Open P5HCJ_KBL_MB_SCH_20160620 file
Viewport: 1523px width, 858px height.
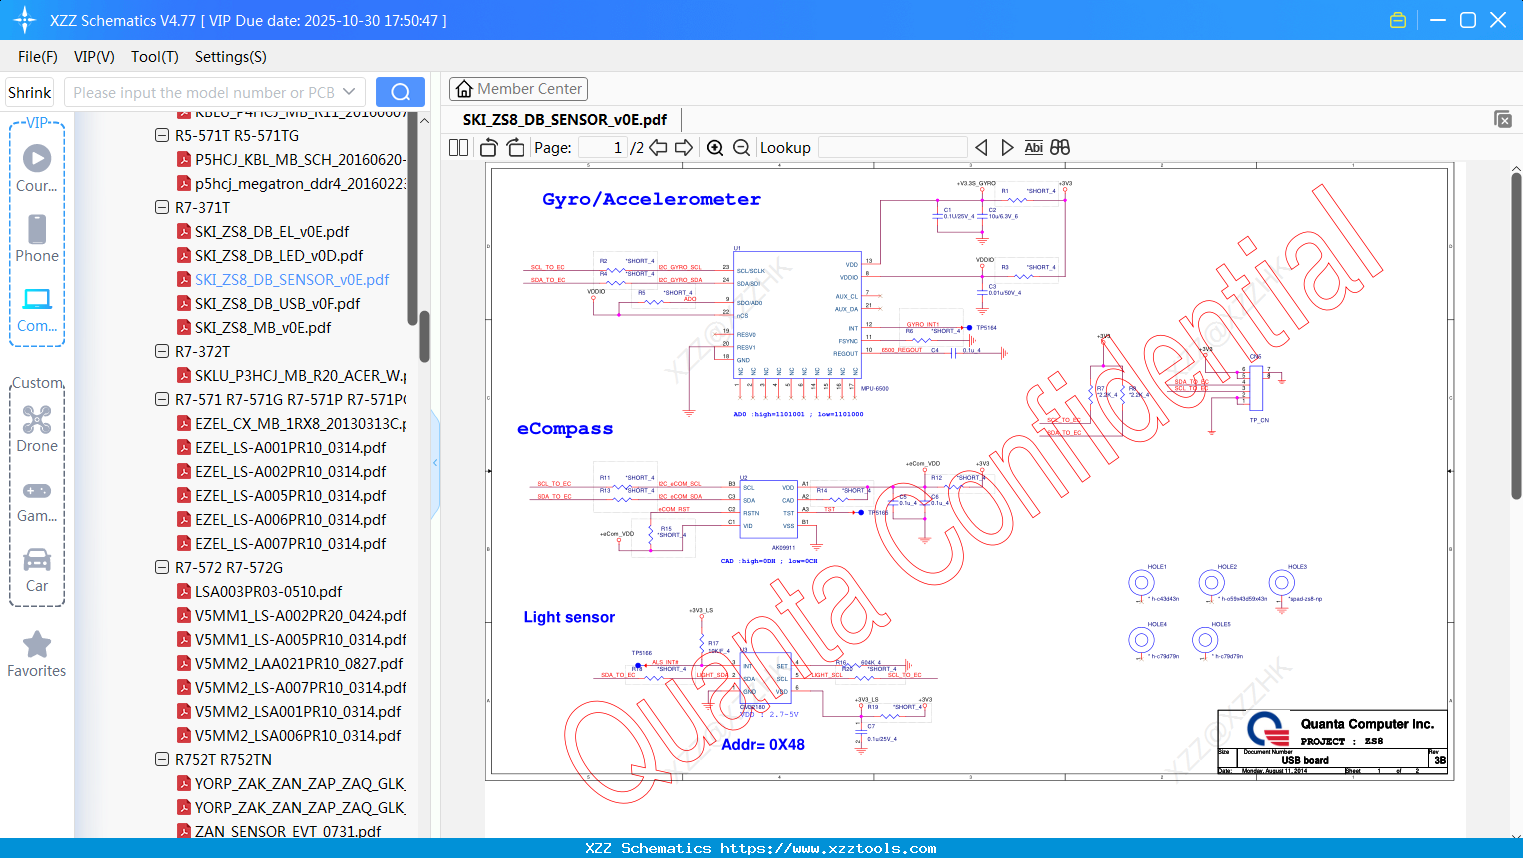(x=301, y=160)
